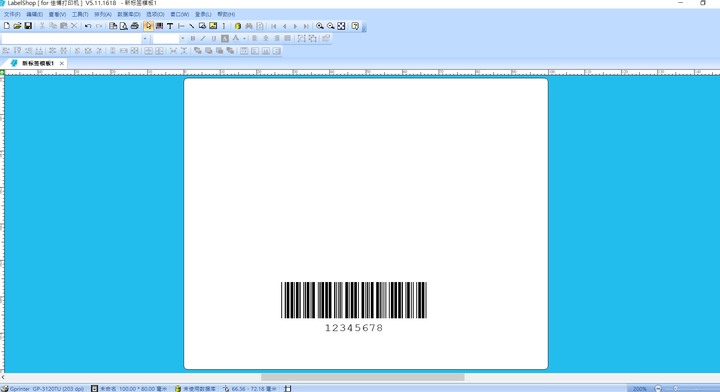Viewport: 720px width, 392px height.
Task: Open the label page setup icon
Action: point(112,26)
